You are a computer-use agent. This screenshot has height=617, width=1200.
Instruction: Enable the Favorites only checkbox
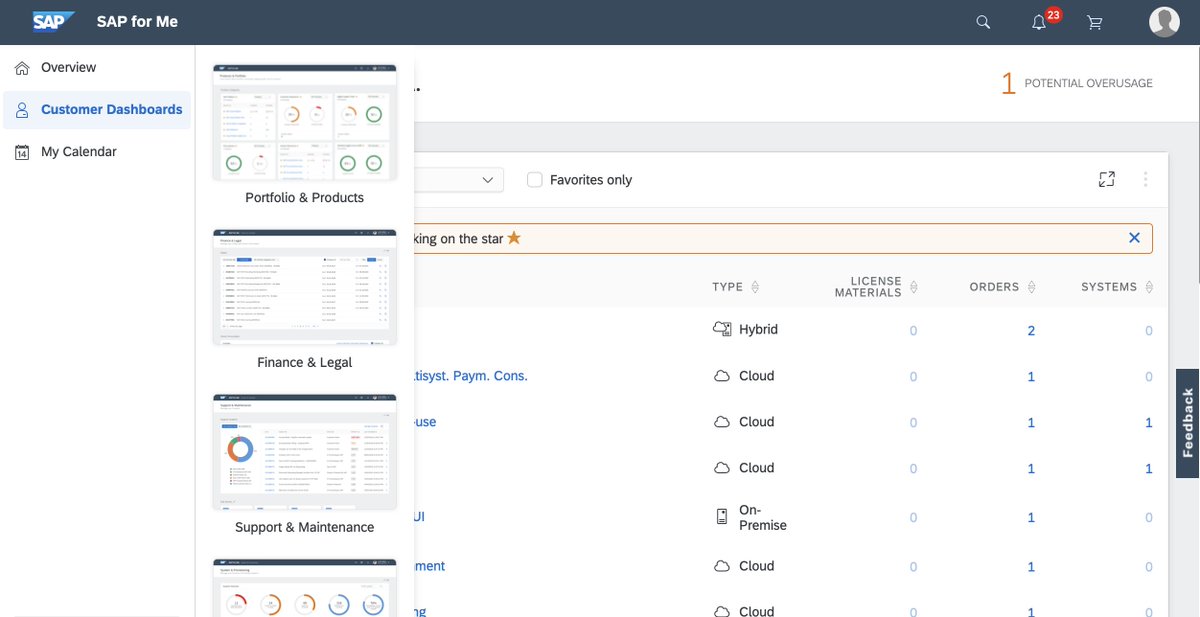tap(535, 180)
